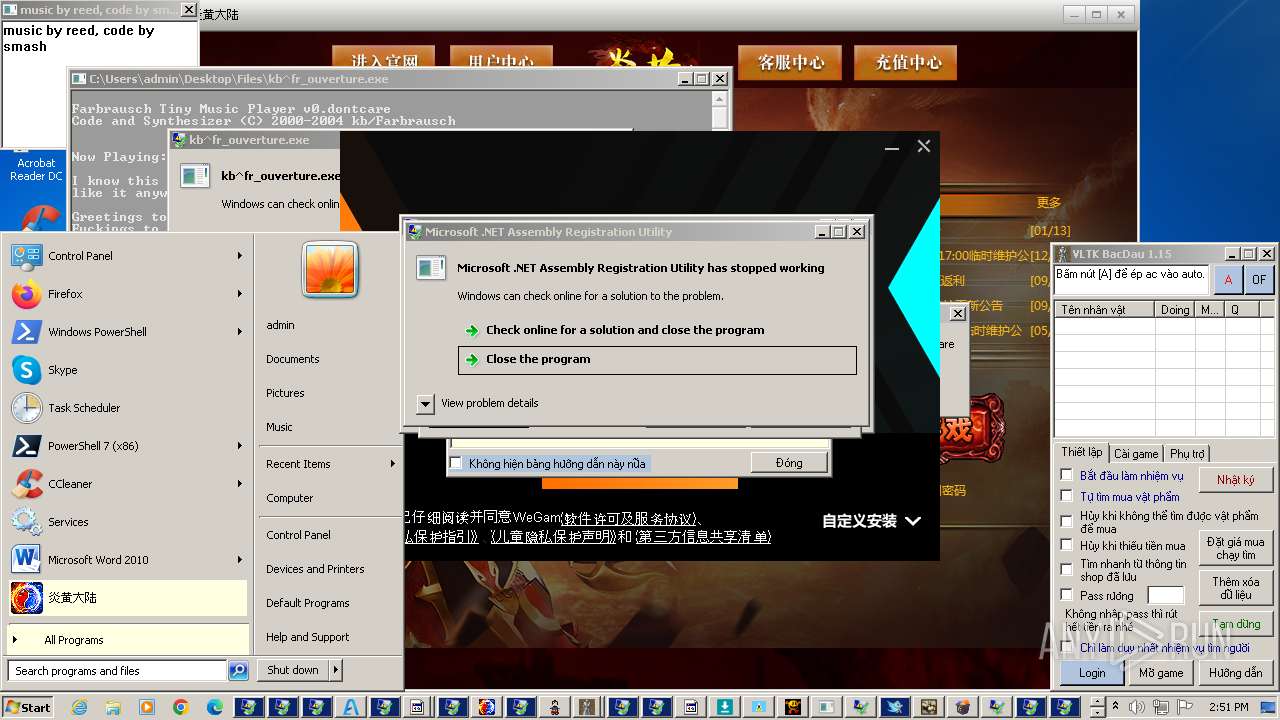Screen dimensions: 1280x720
Task: Launch PowerShell 7 (x86) shortcut
Action: (26, 446)
